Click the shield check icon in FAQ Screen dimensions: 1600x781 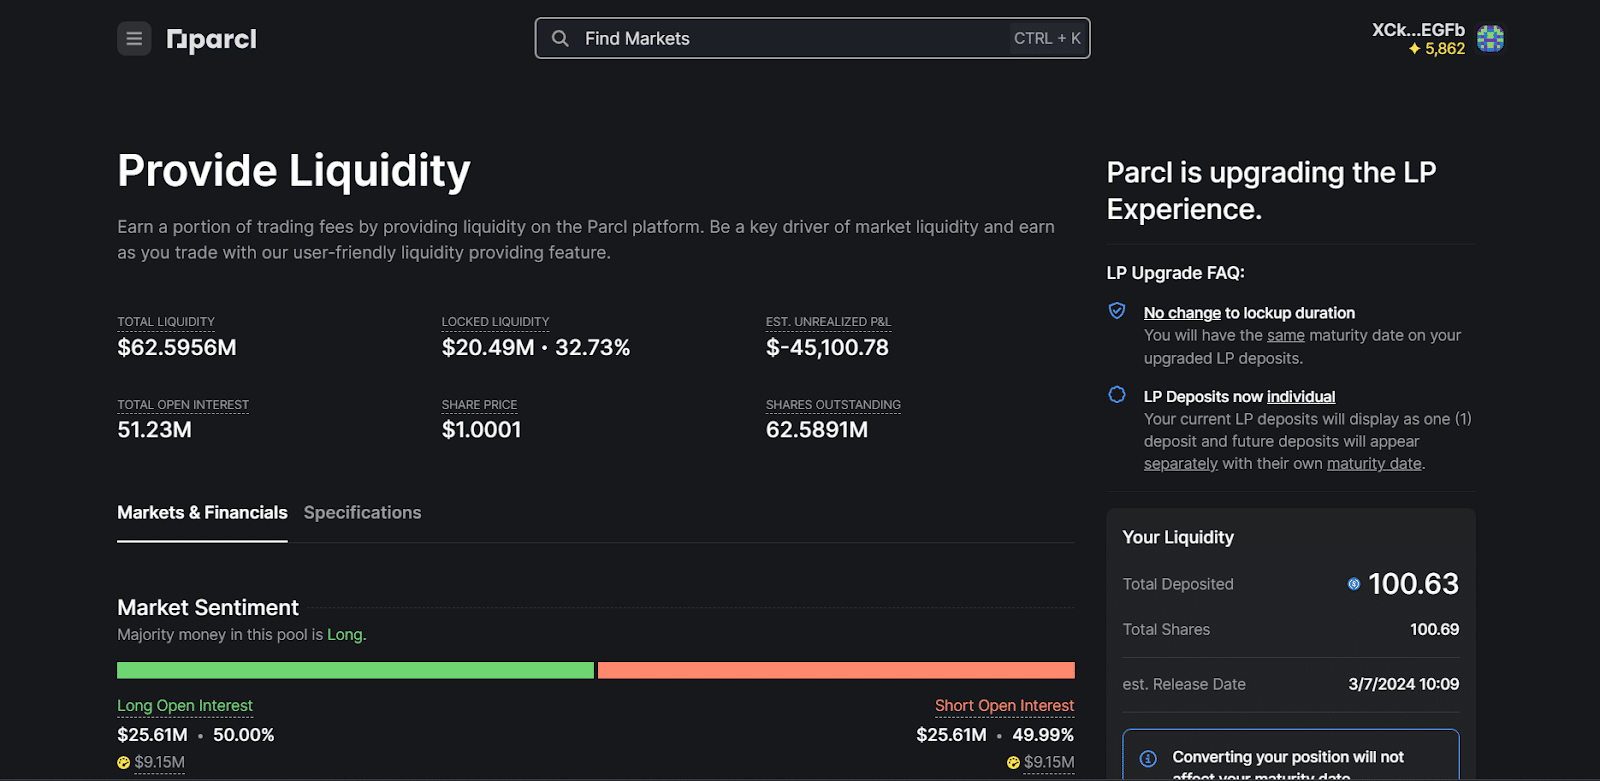pos(1117,311)
